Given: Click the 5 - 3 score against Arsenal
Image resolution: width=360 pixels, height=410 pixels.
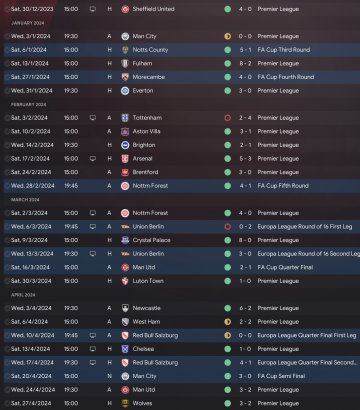Looking at the screenshot, I should pos(245,159).
